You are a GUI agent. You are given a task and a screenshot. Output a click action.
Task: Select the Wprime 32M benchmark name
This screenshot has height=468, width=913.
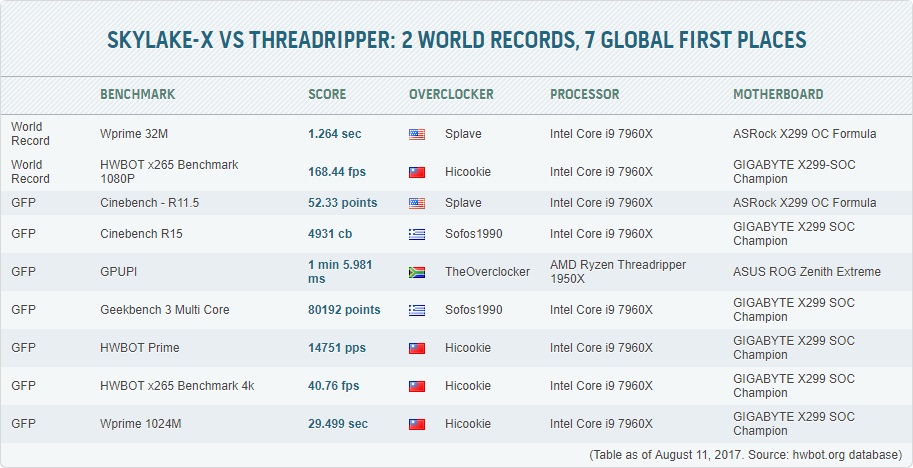click(x=134, y=134)
